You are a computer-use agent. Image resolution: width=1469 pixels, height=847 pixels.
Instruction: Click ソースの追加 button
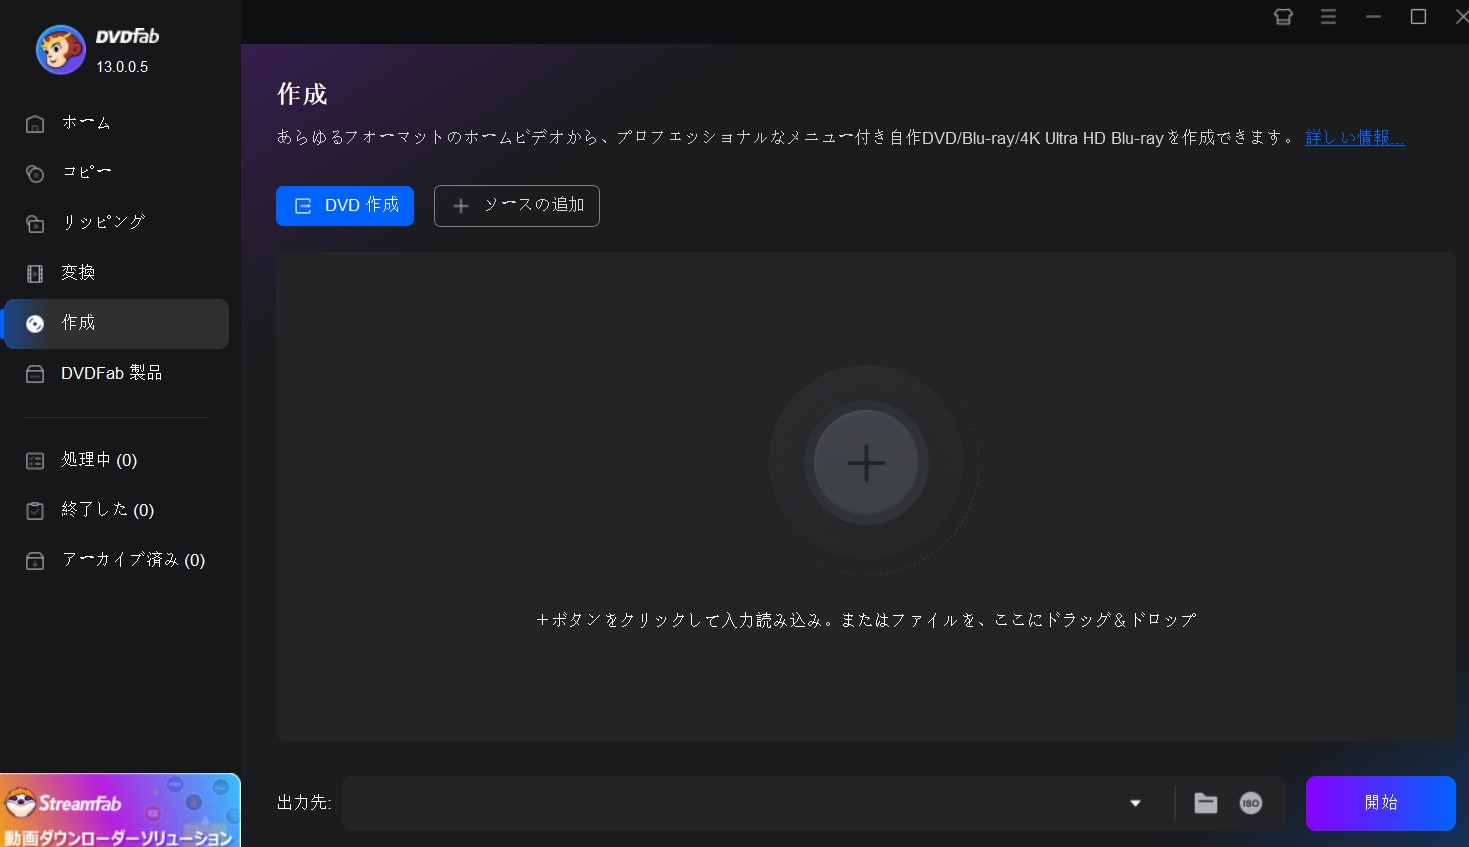point(517,206)
